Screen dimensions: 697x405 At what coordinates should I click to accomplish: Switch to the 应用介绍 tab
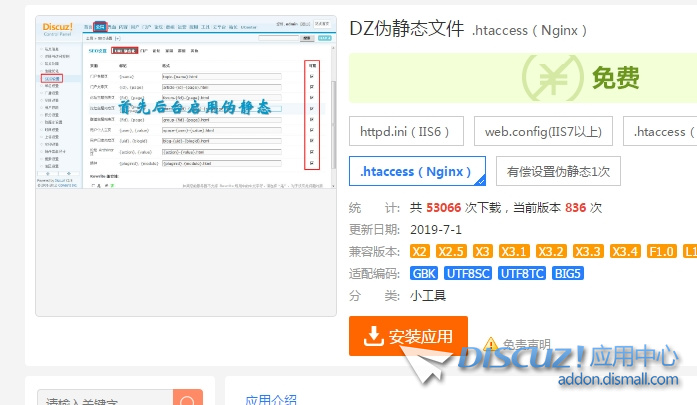pos(271,399)
